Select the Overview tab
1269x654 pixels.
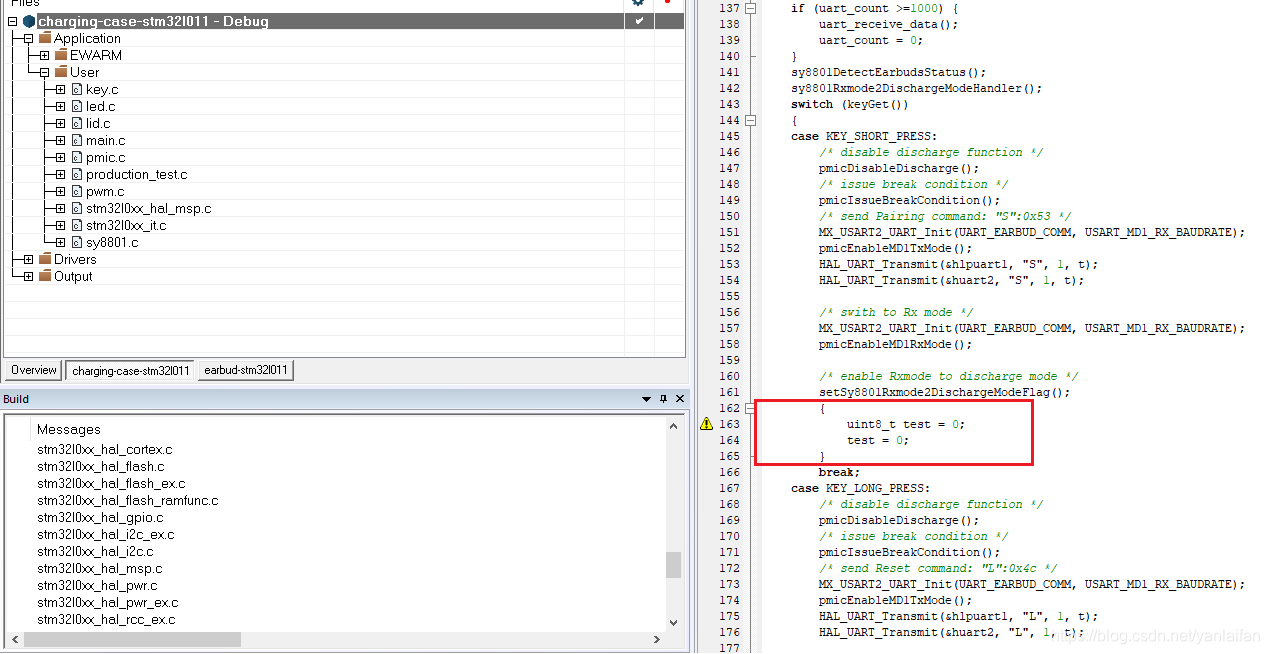pyautogui.click(x=33, y=370)
